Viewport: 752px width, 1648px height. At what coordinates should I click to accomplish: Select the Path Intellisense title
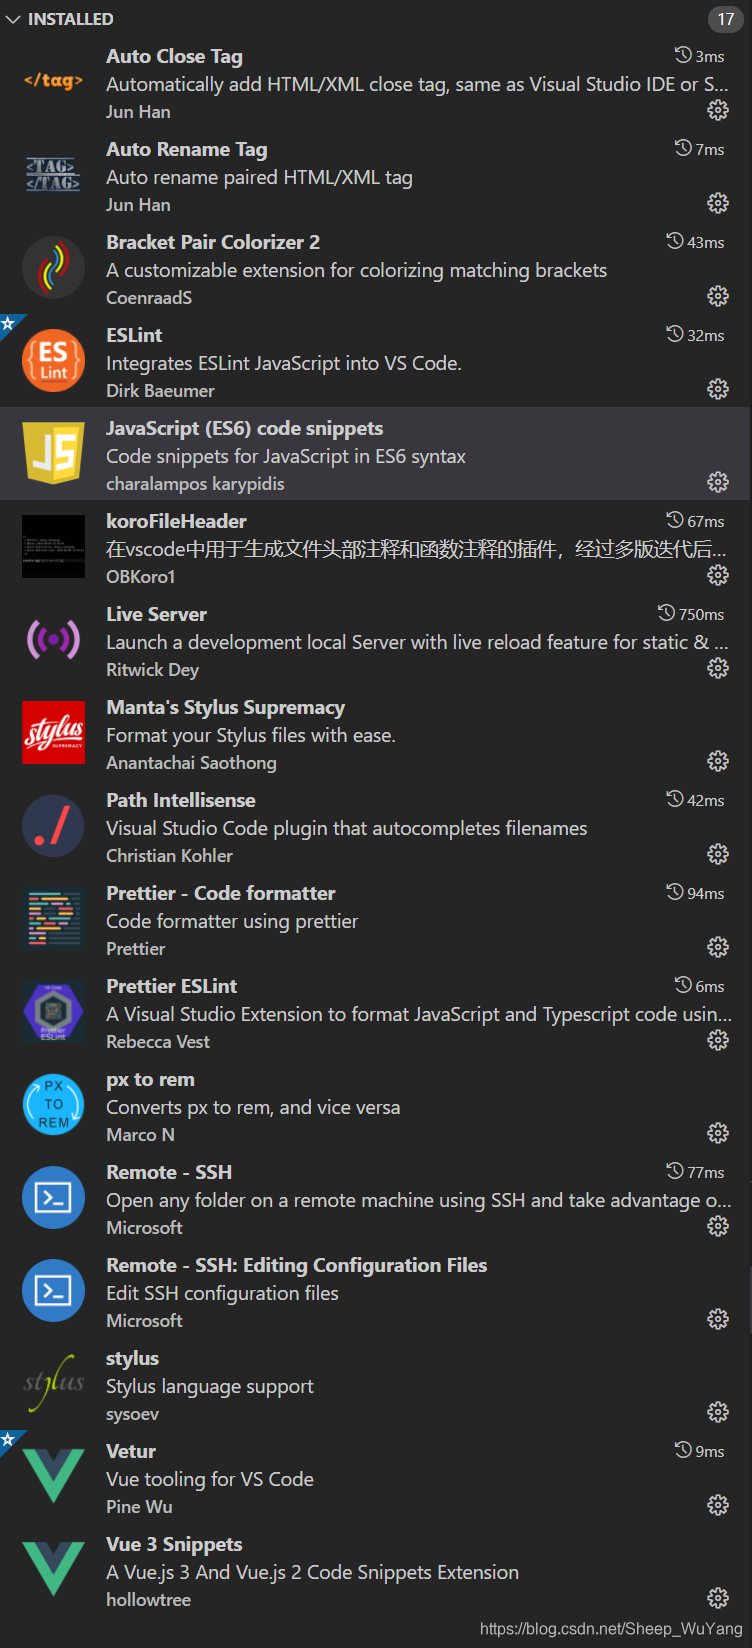[x=181, y=800]
